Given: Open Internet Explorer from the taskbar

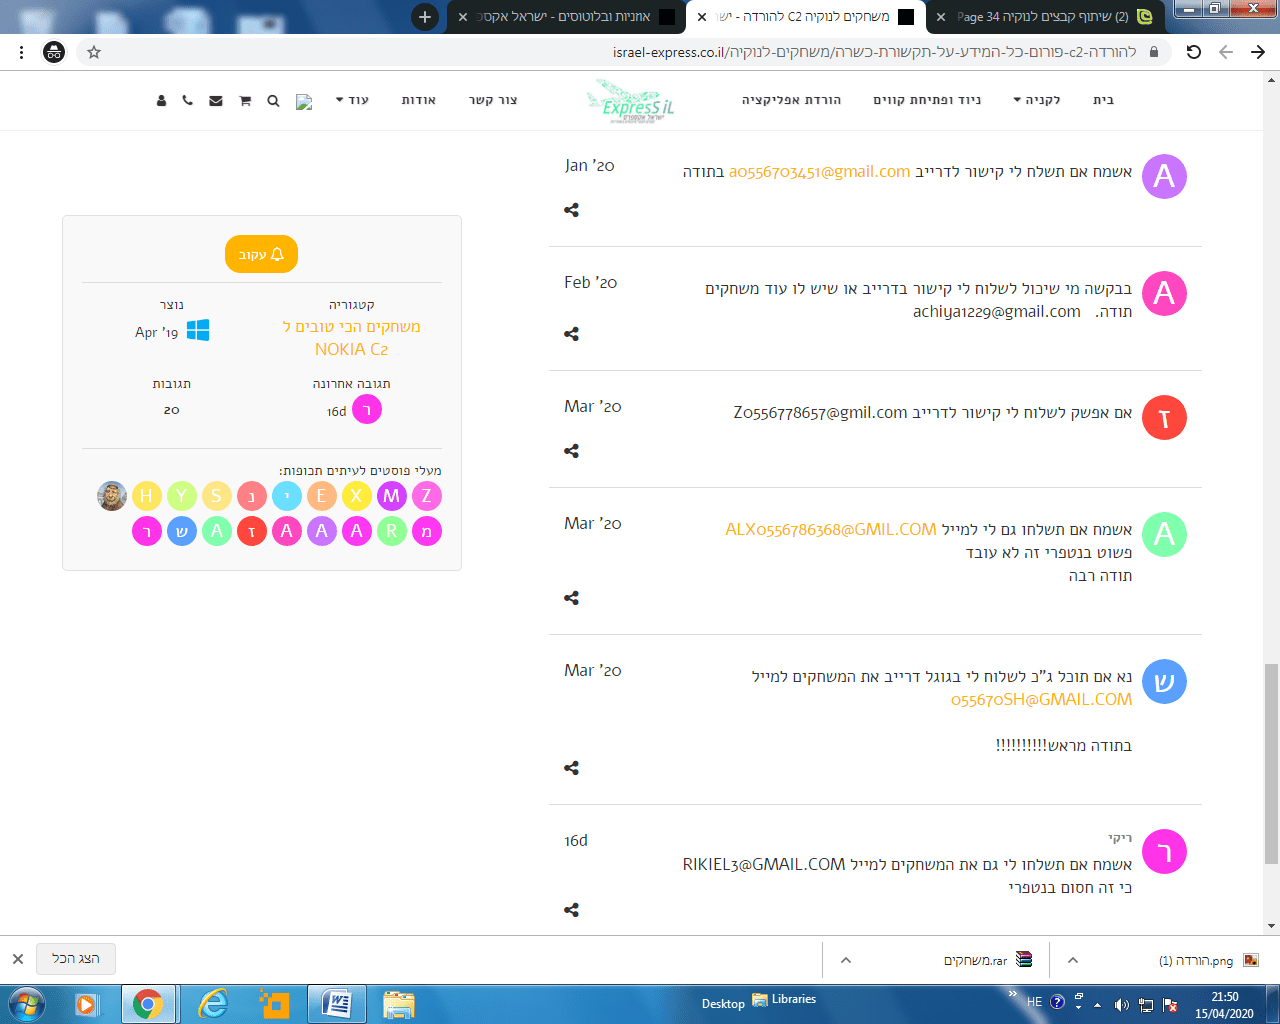Looking at the screenshot, I should [x=212, y=1004].
